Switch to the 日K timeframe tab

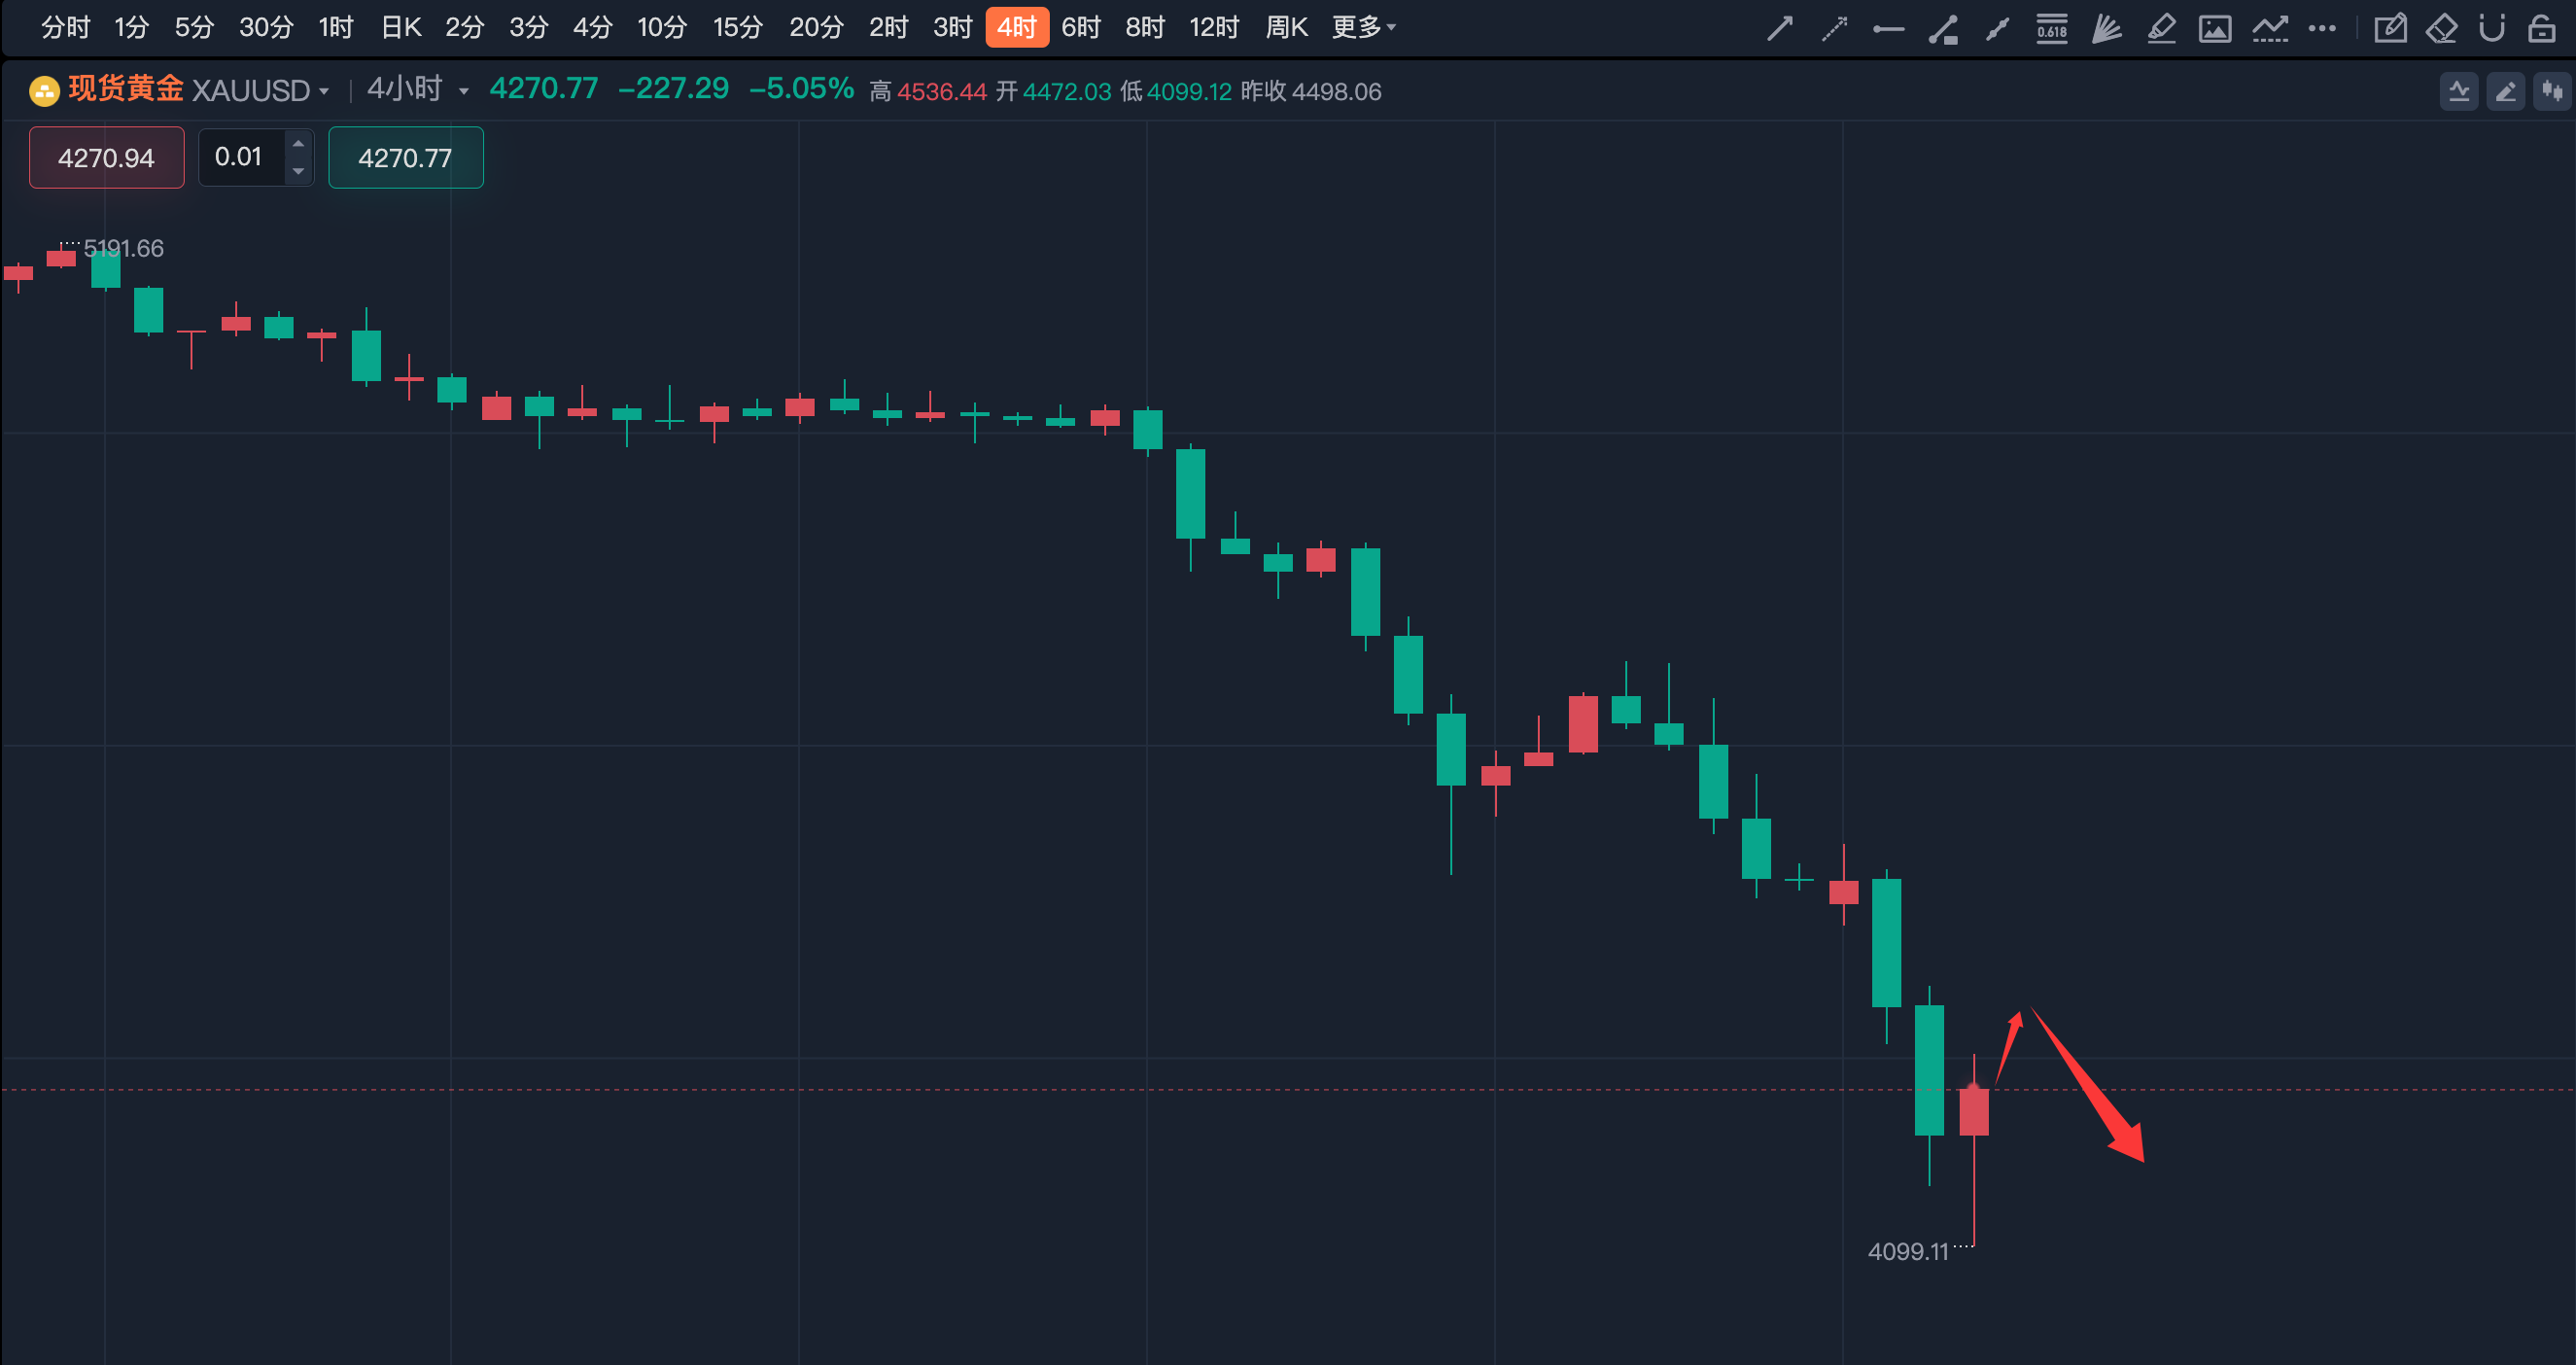(x=401, y=28)
